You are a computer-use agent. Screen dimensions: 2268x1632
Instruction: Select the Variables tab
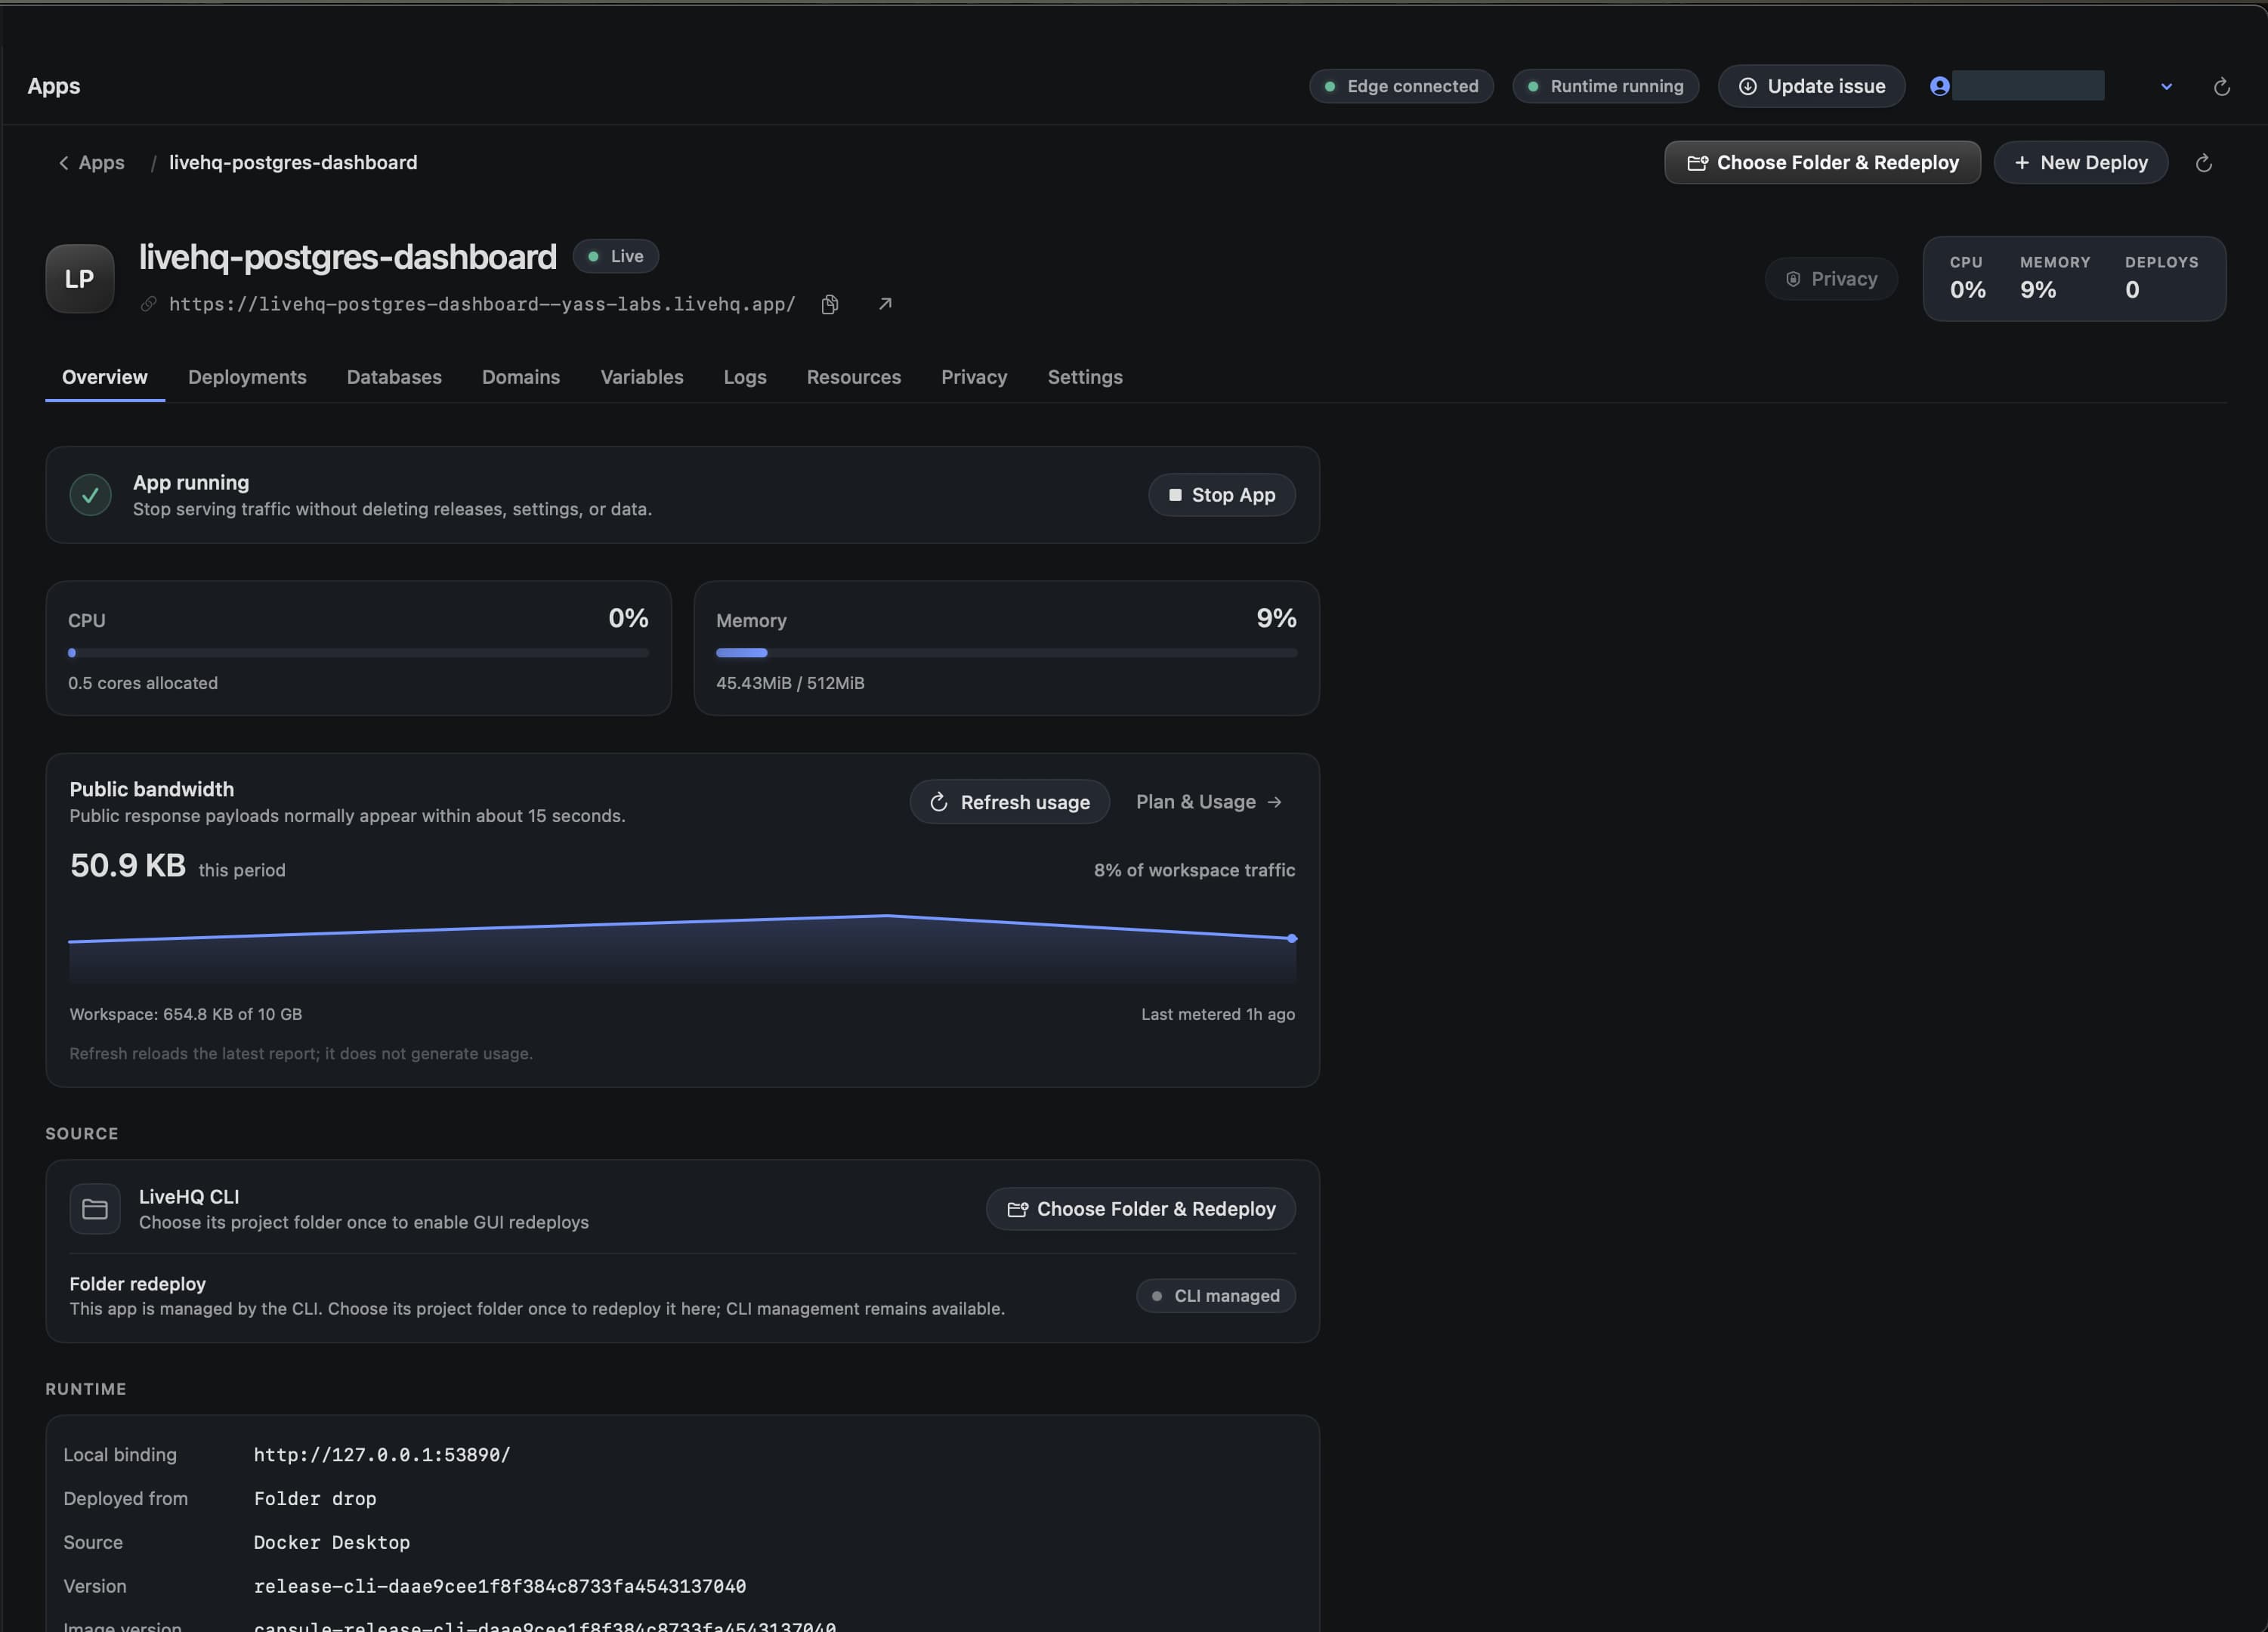(642, 377)
